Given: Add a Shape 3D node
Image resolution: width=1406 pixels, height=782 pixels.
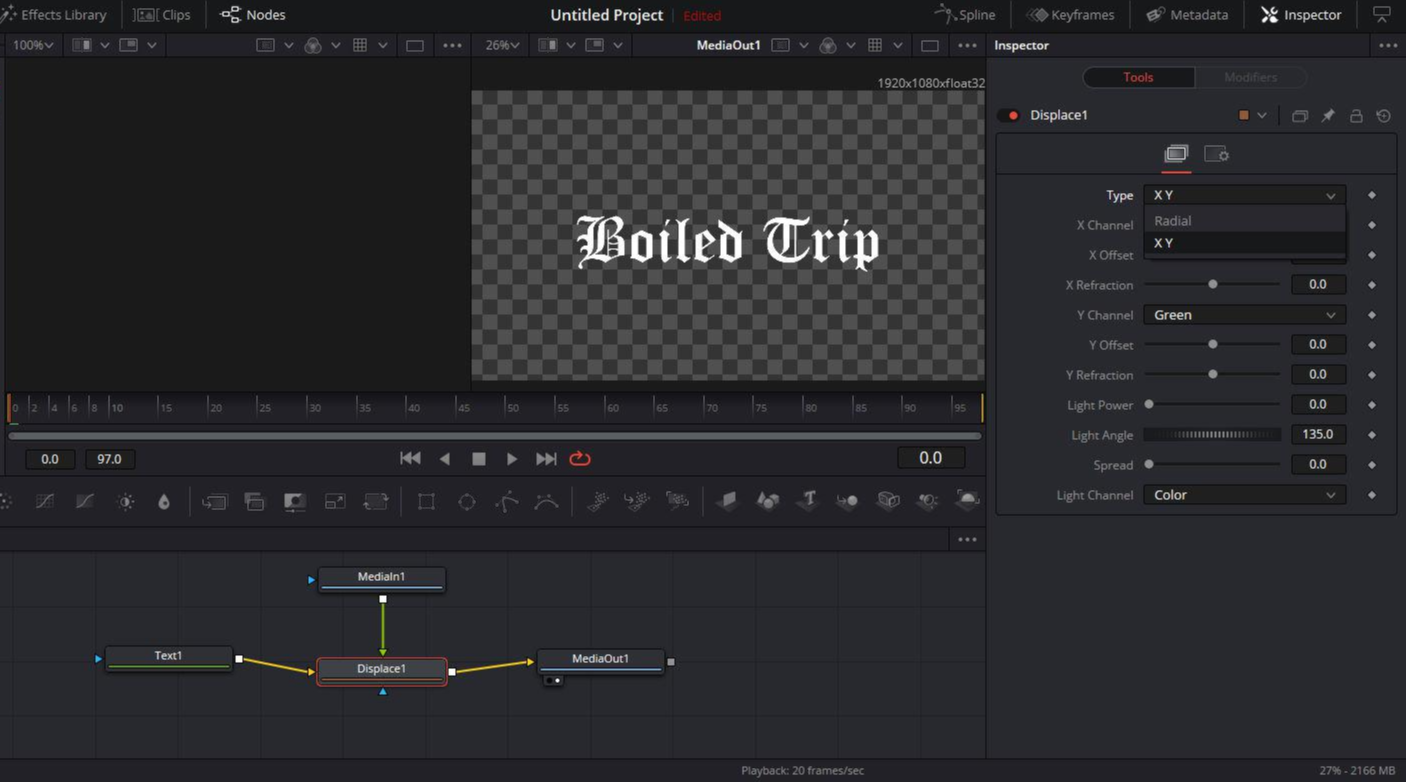Looking at the screenshot, I should point(768,501).
